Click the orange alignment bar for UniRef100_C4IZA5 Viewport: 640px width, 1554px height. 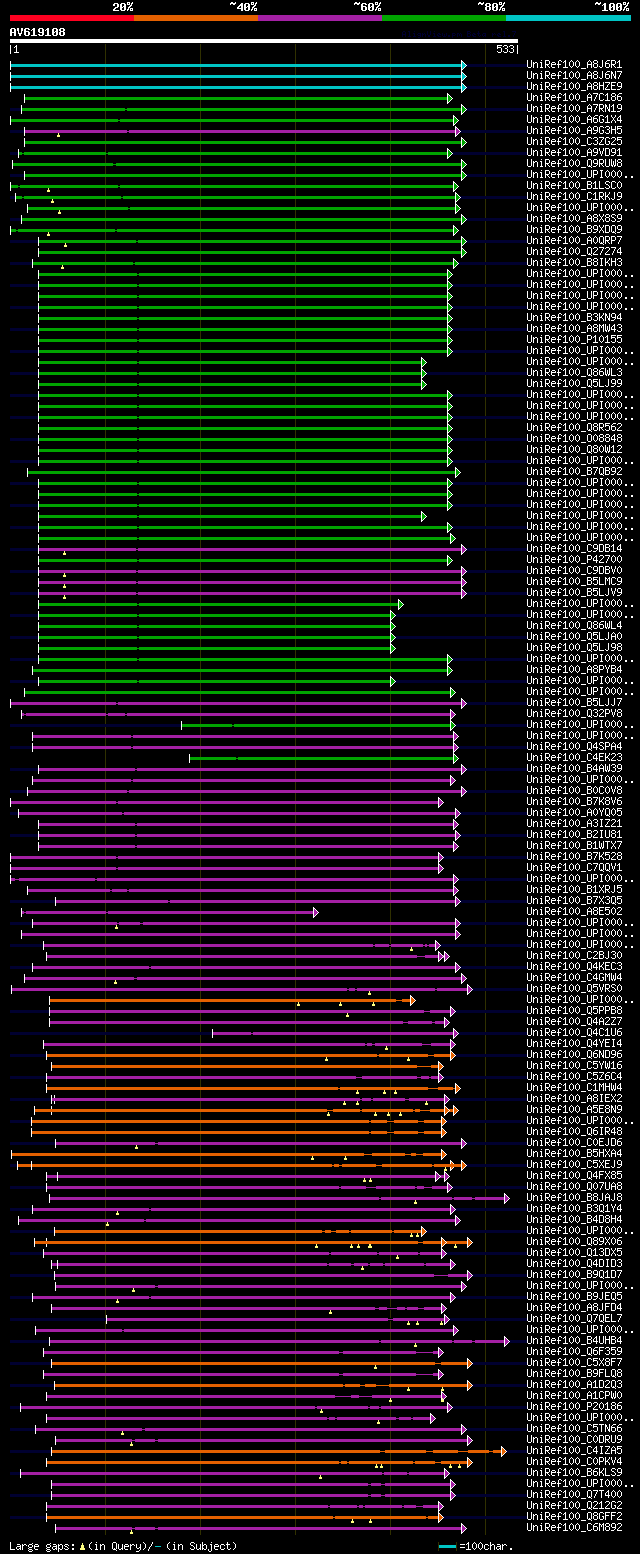tap(278, 1451)
